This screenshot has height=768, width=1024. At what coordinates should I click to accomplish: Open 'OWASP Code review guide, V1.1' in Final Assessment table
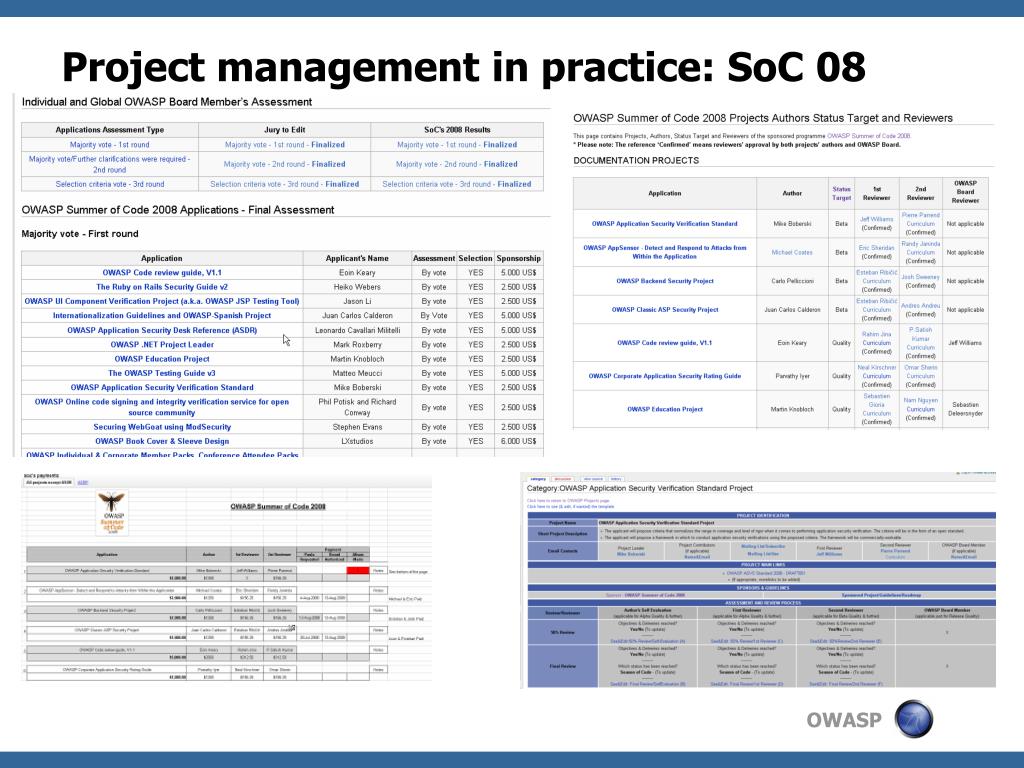162,272
